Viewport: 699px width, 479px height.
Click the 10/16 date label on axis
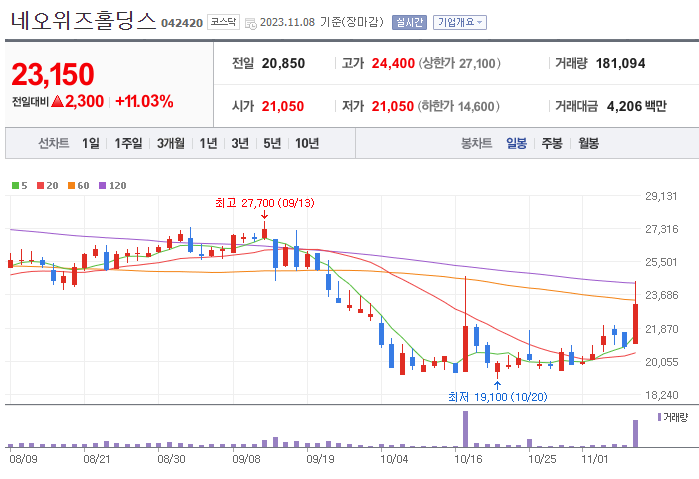468,459
